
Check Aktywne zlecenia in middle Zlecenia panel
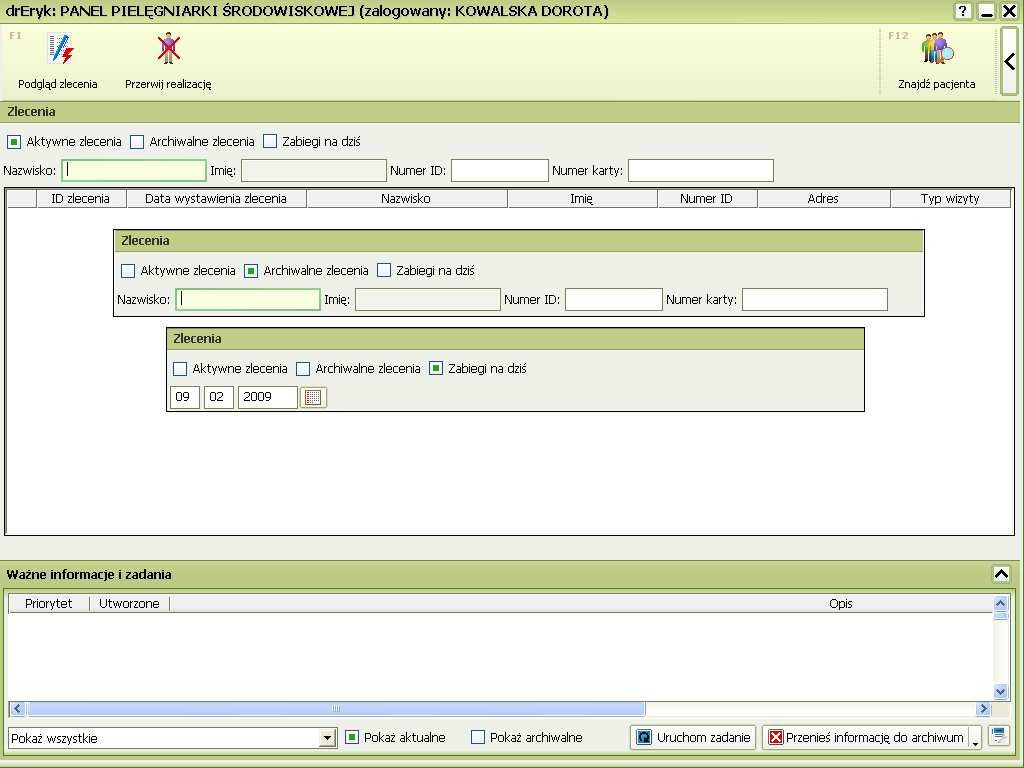tap(128, 270)
